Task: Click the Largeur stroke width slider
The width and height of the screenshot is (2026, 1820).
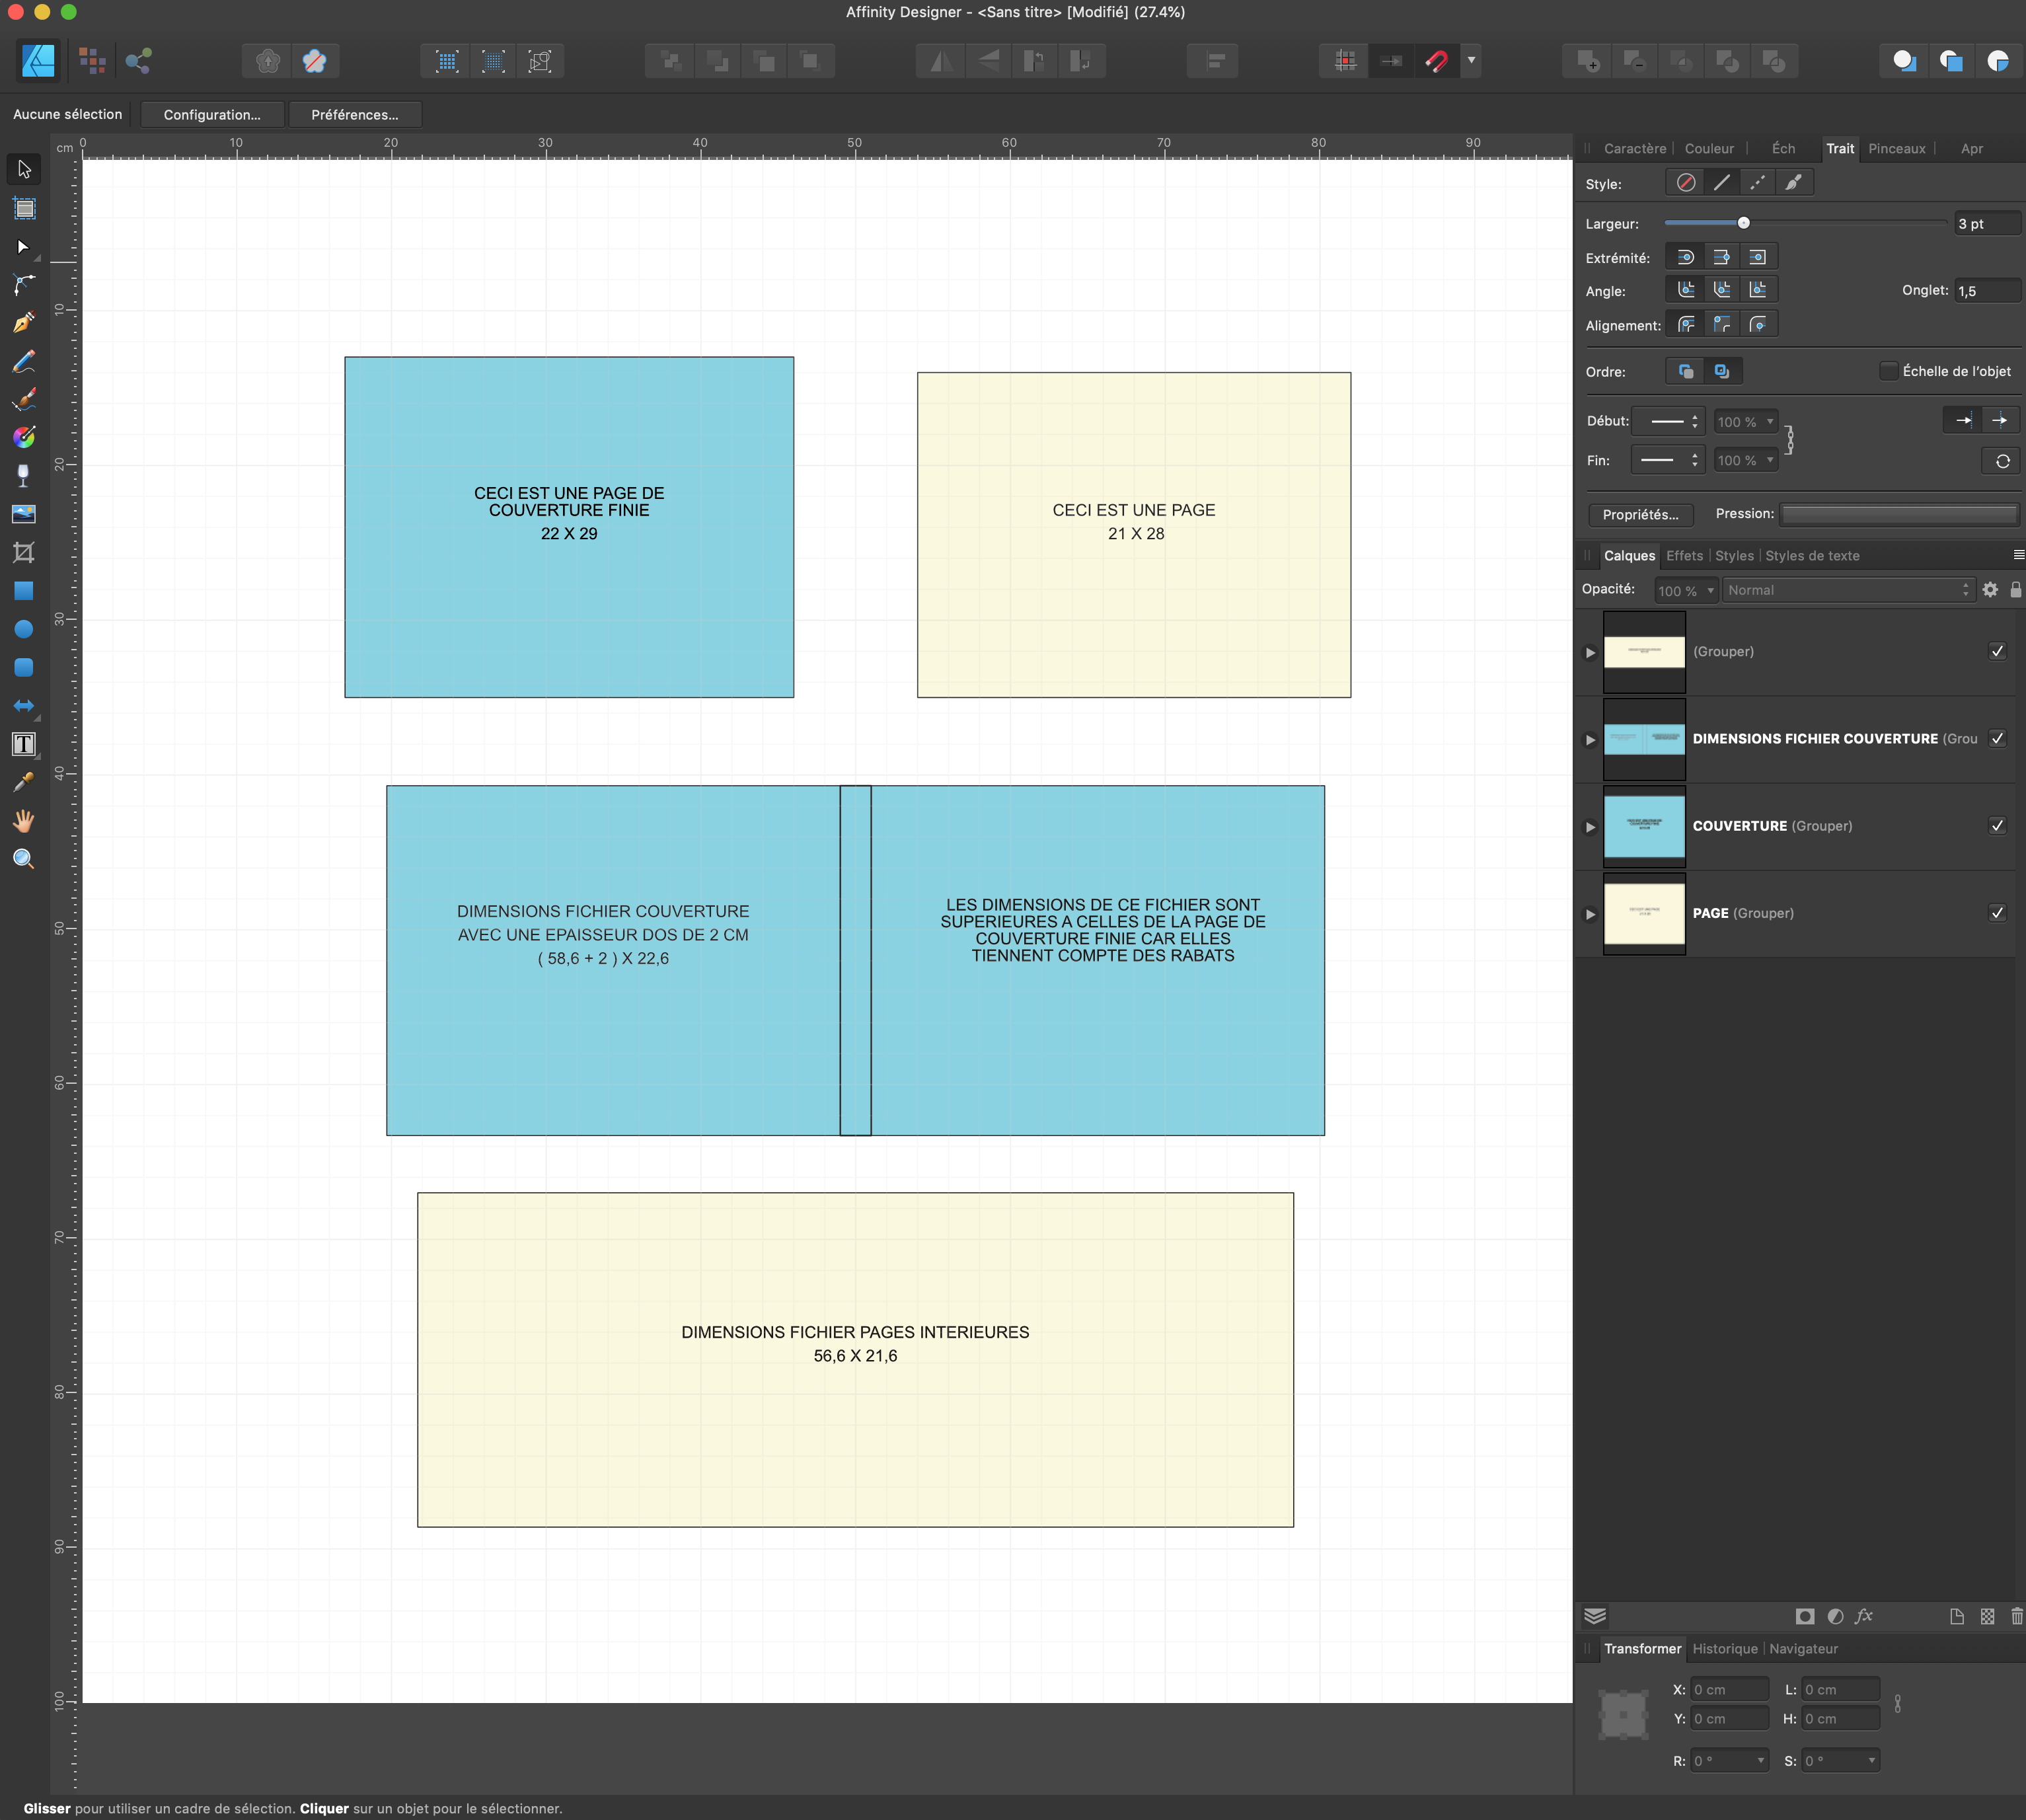Action: (1743, 223)
